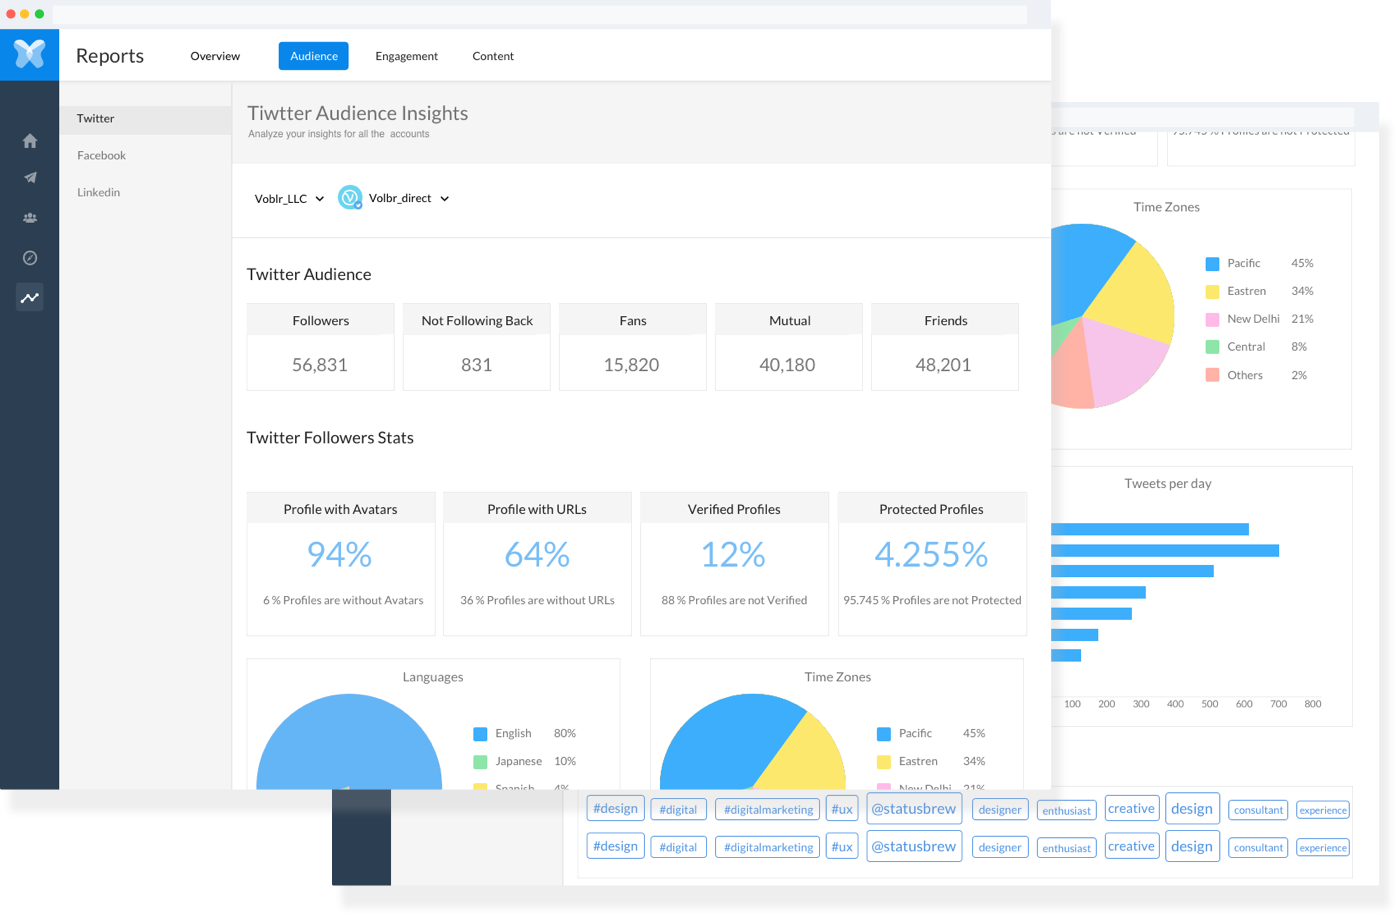Select the Audience tab

(314, 56)
